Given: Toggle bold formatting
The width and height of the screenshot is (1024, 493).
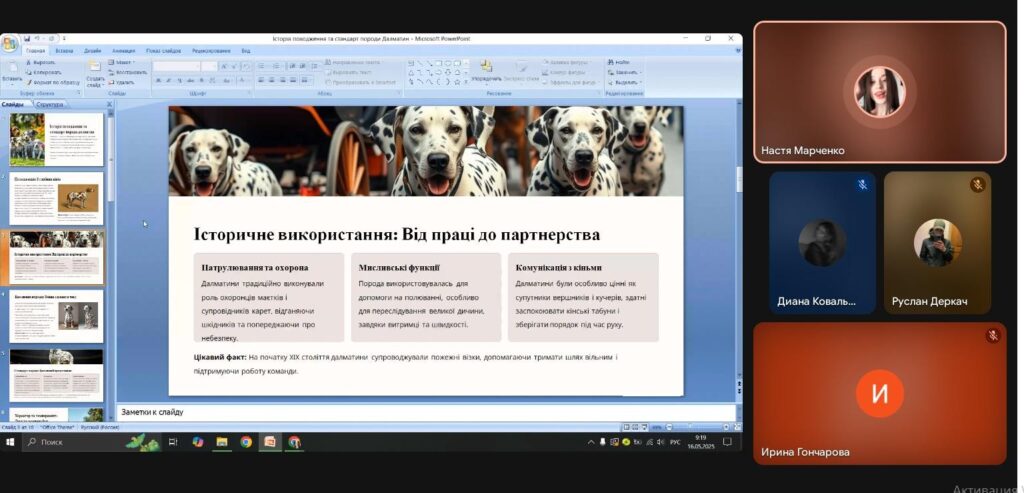Looking at the screenshot, I should 159,80.
